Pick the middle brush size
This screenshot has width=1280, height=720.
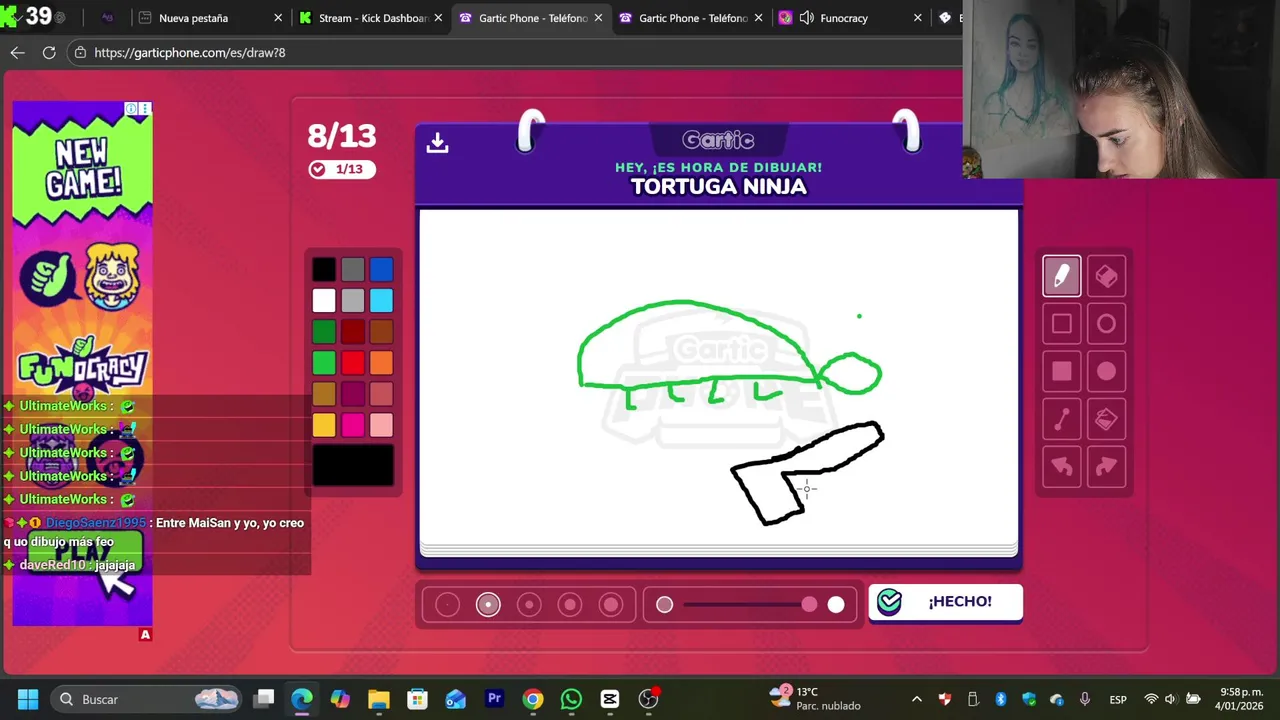[529, 604]
